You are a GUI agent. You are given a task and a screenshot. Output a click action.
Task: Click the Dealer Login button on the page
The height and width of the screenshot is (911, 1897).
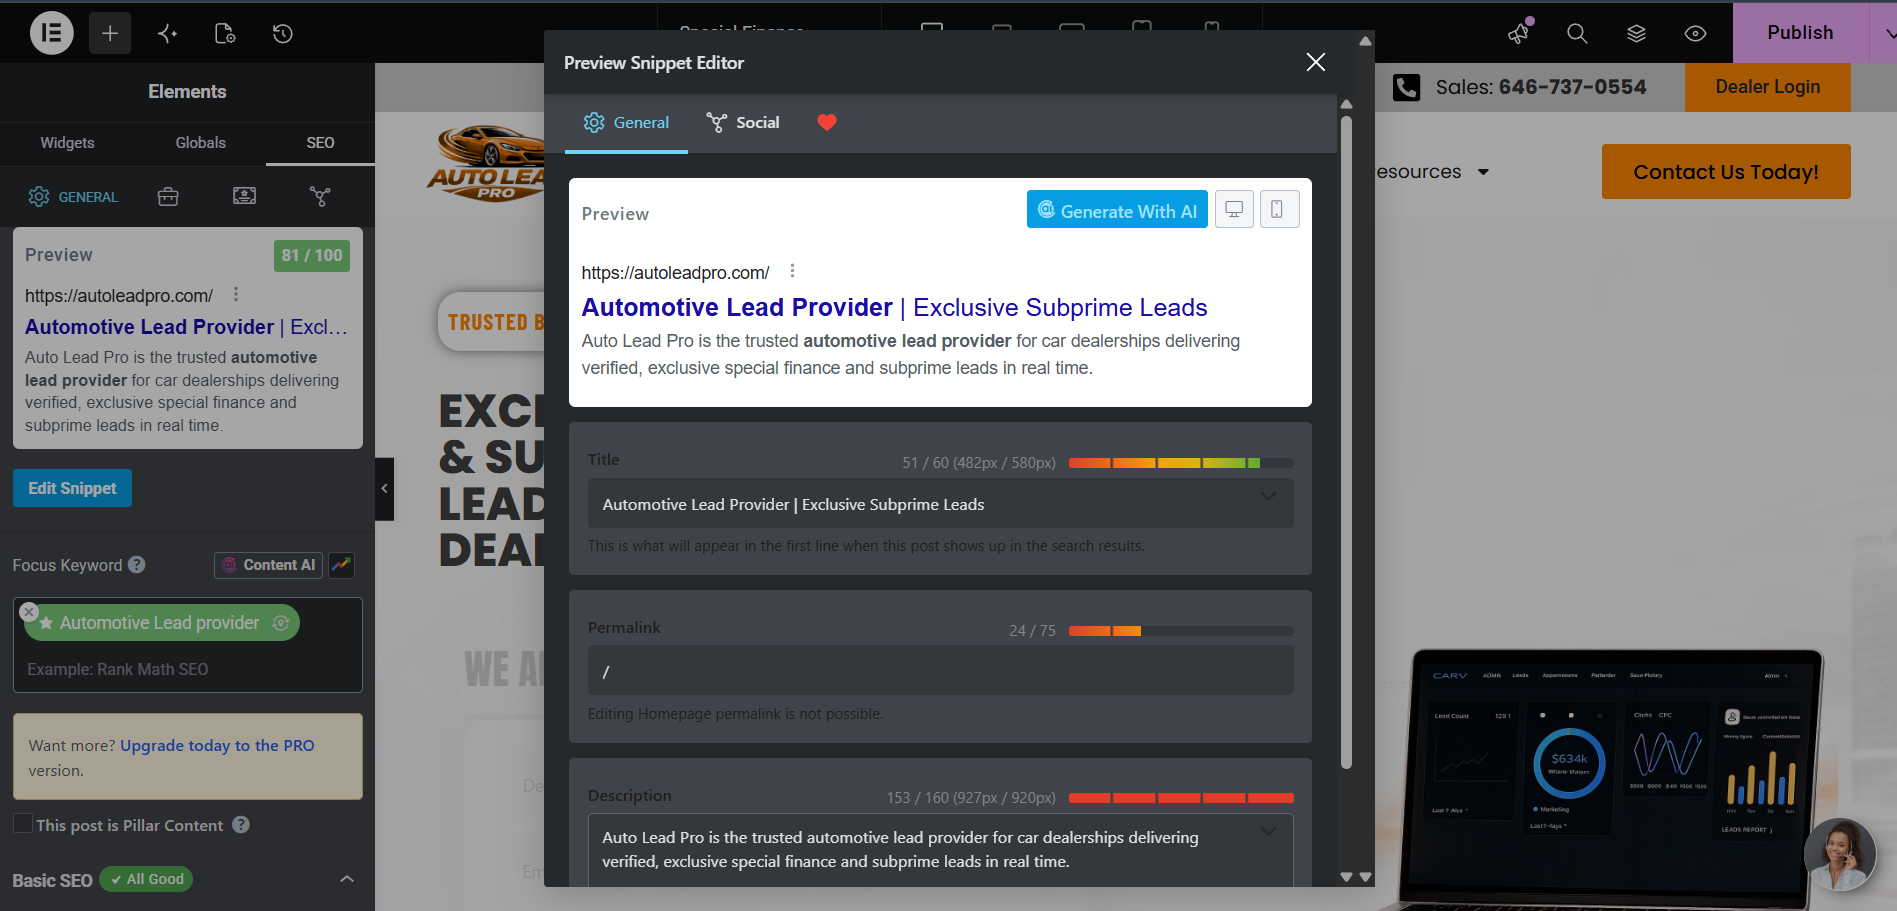(x=1767, y=87)
